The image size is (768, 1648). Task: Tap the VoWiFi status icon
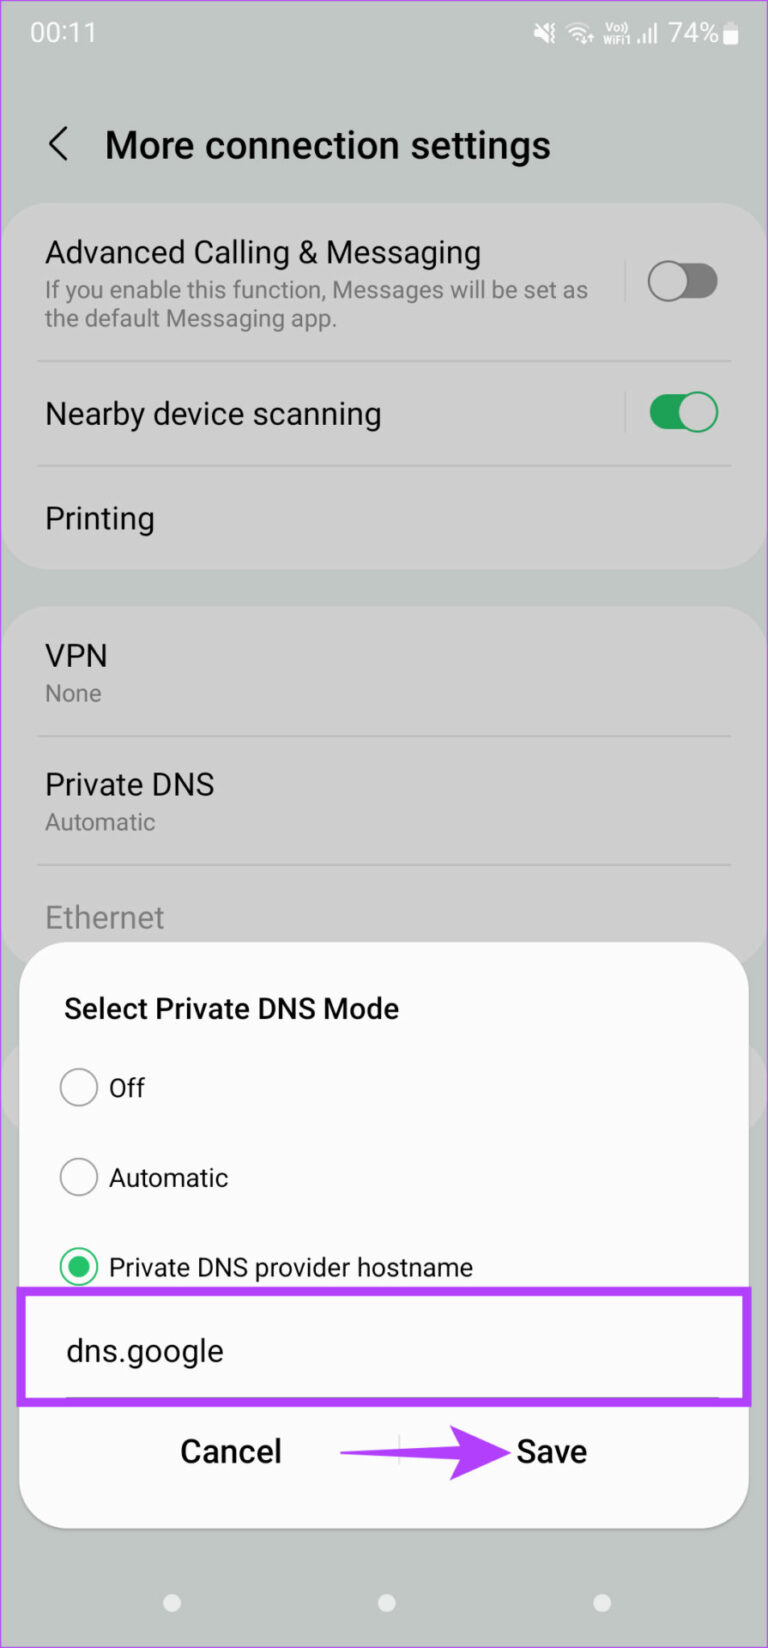[616, 34]
